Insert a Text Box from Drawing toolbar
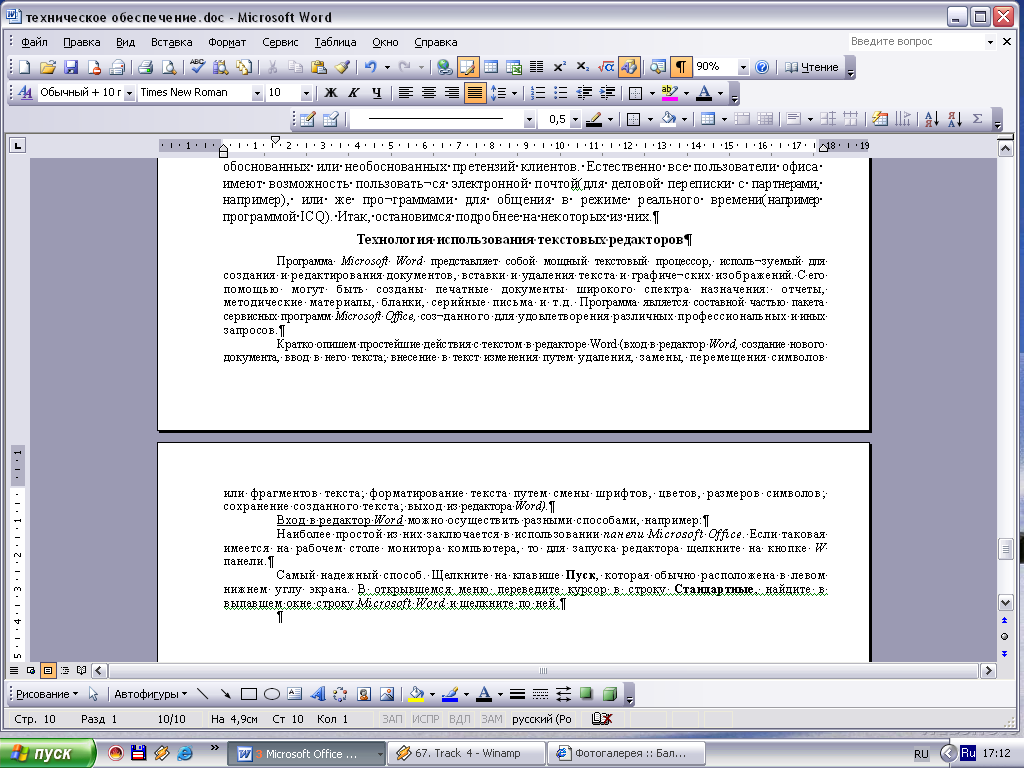Image resolution: width=1024 pixels, height=768 pixels. tap(295, 694)
